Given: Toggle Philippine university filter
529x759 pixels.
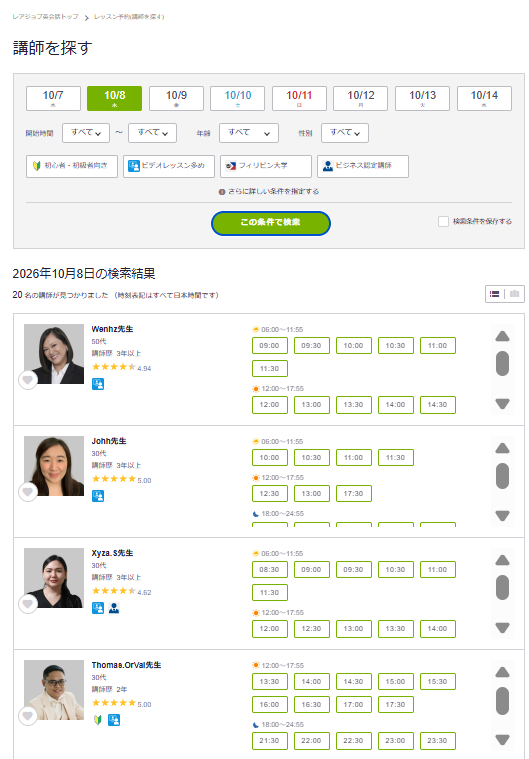Looking at the screenshot, I should pyautogui.click(x=266, y=166).
